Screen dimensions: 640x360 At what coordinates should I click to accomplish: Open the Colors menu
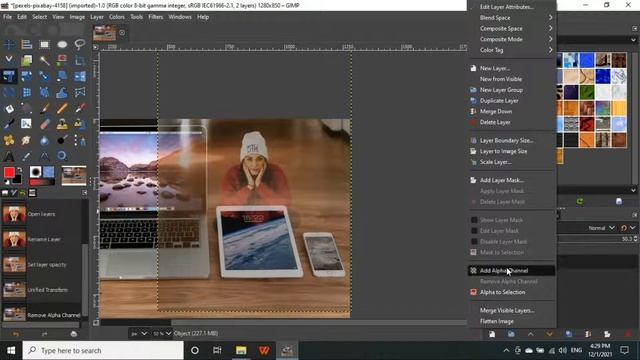(117, 17)
